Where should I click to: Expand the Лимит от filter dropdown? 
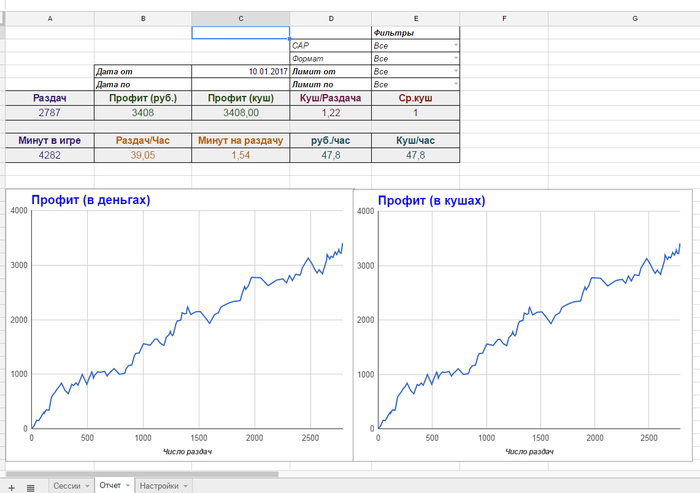(x=455, y=71)
